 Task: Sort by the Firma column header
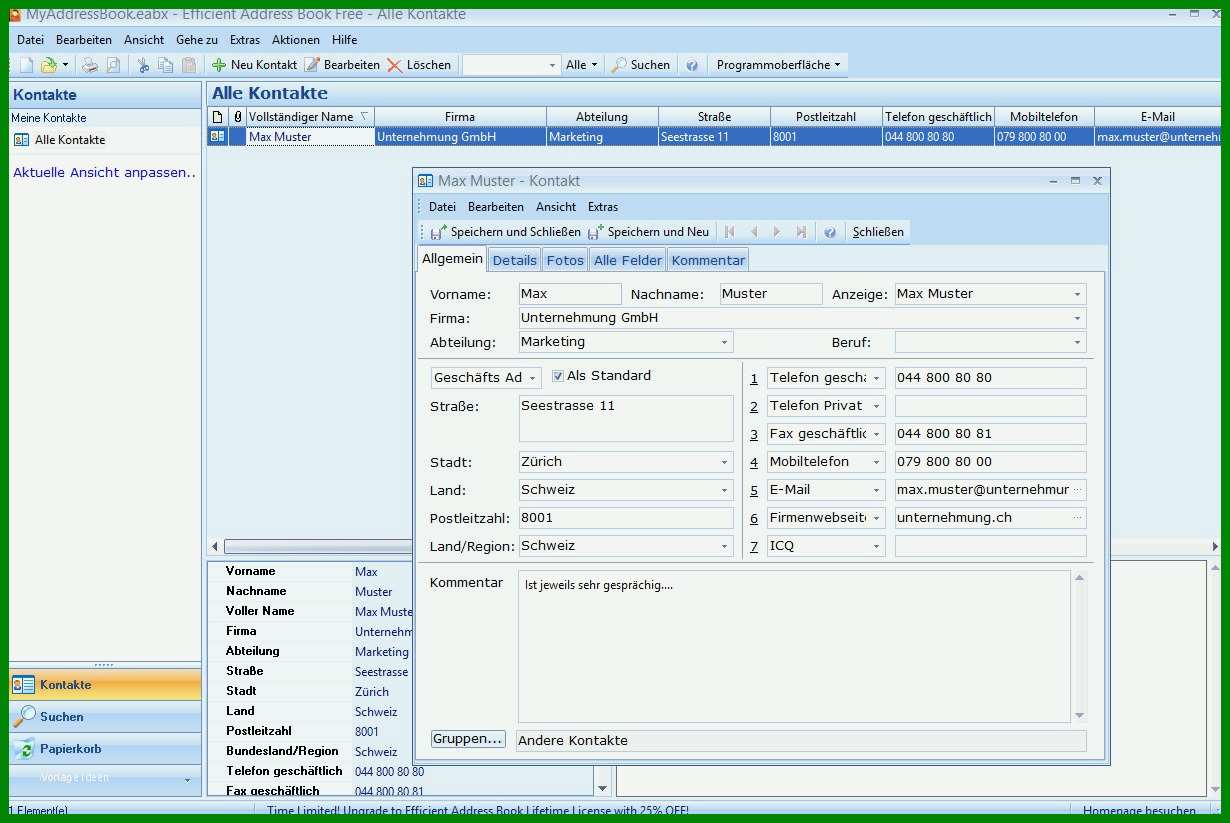[x=460, y=117]
